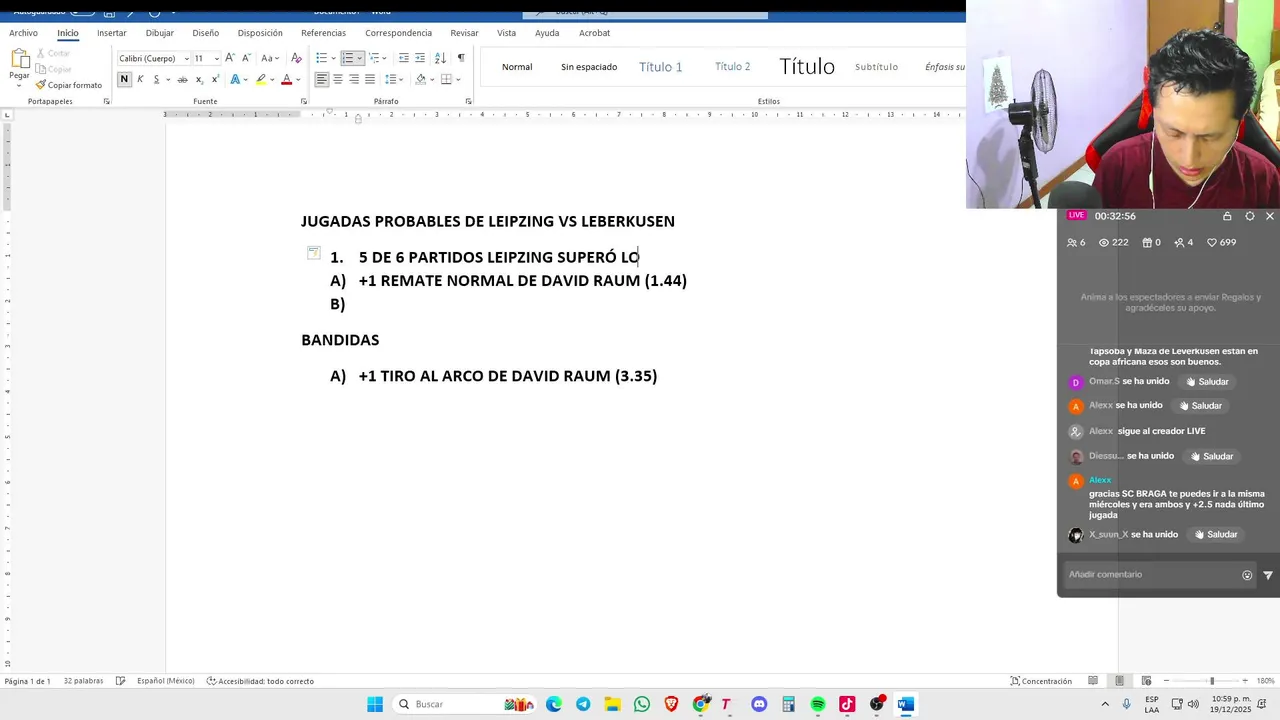Switch to the Revisar tab
Screen dimensions: 1280x720
pos(464,33)
